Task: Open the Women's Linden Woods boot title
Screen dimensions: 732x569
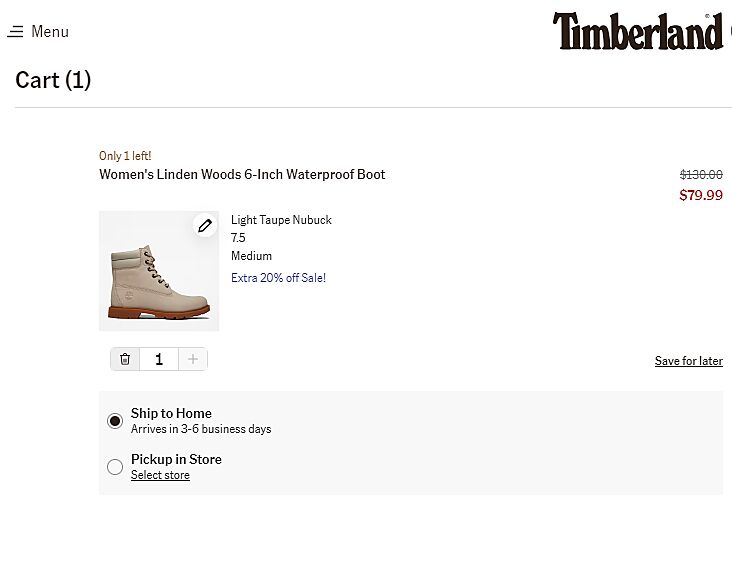Action: 242,174
